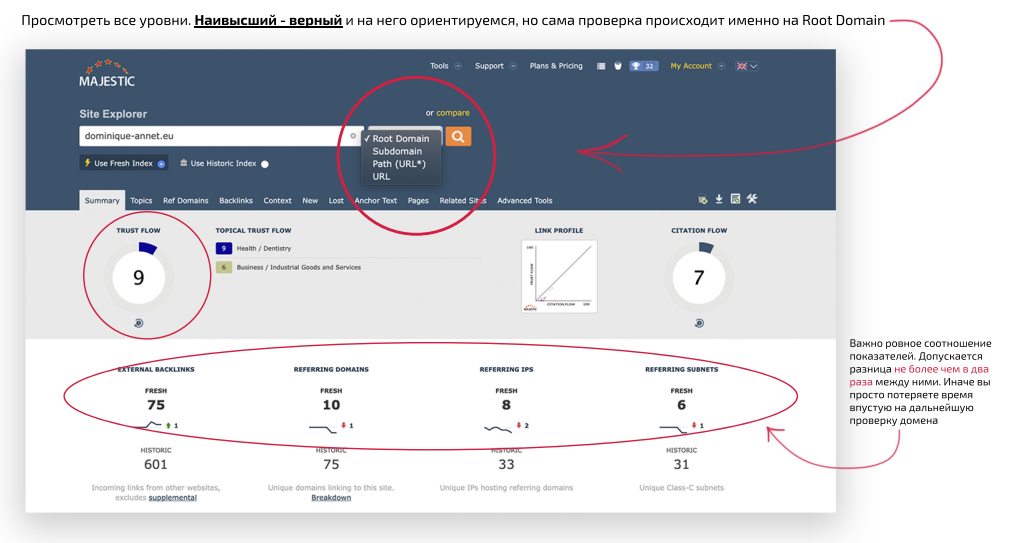The width and height of the screenshot is (1021, 543).
Task: Click the blue 9 Health / Dentistry swatch
Action: (223, 248)
